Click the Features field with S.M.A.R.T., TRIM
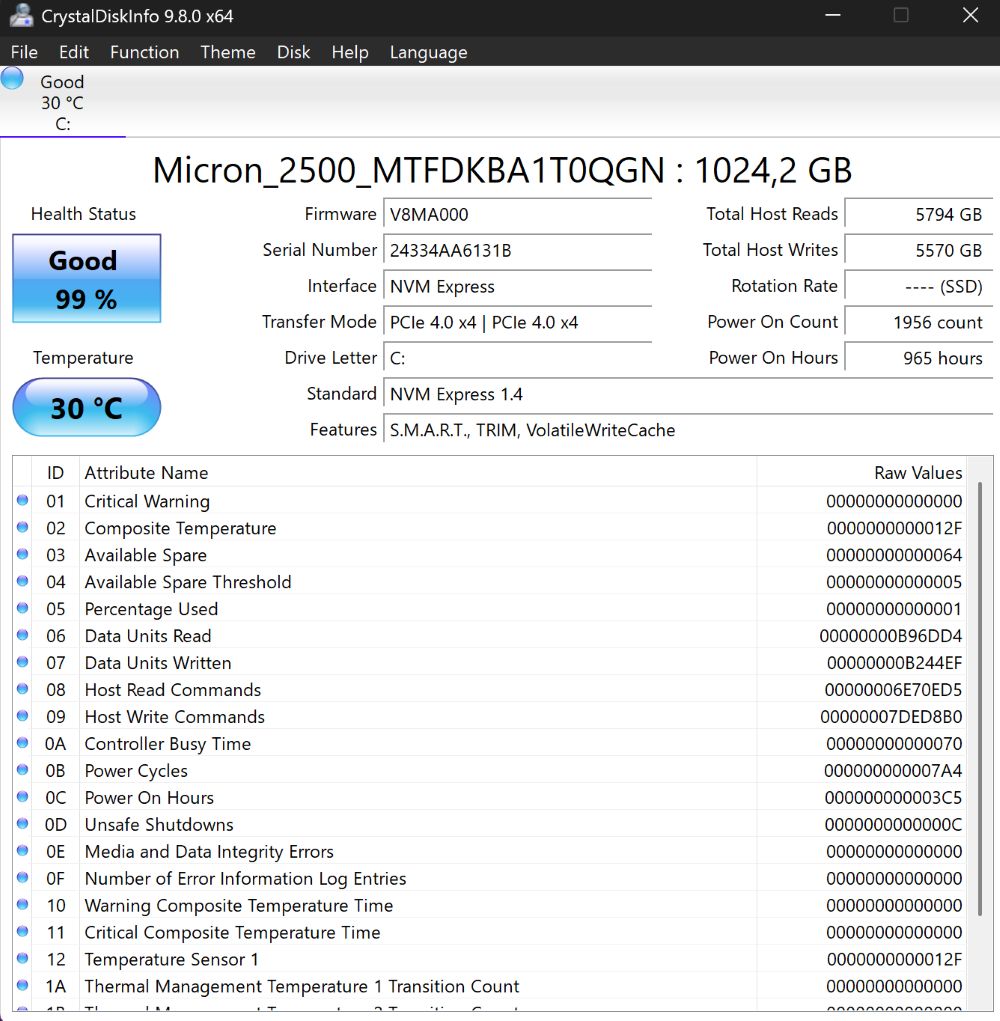This screenshot has width=1000, height=1021. click(688, 430)
